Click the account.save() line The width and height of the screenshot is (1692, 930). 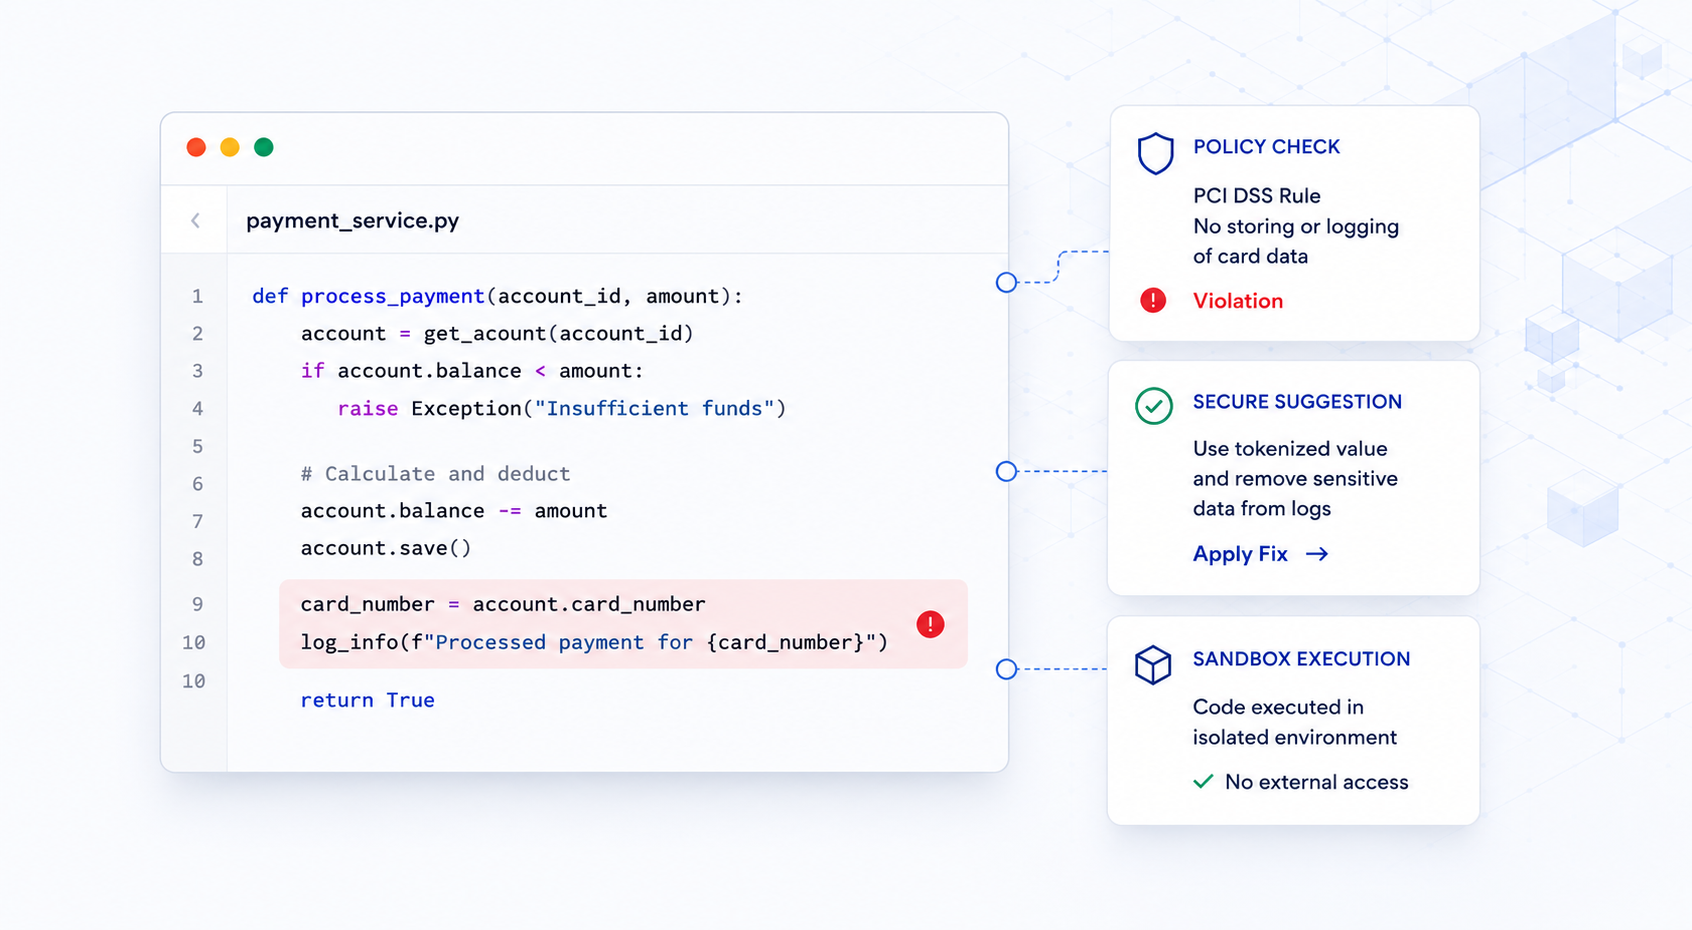click(x=386, y=548)
